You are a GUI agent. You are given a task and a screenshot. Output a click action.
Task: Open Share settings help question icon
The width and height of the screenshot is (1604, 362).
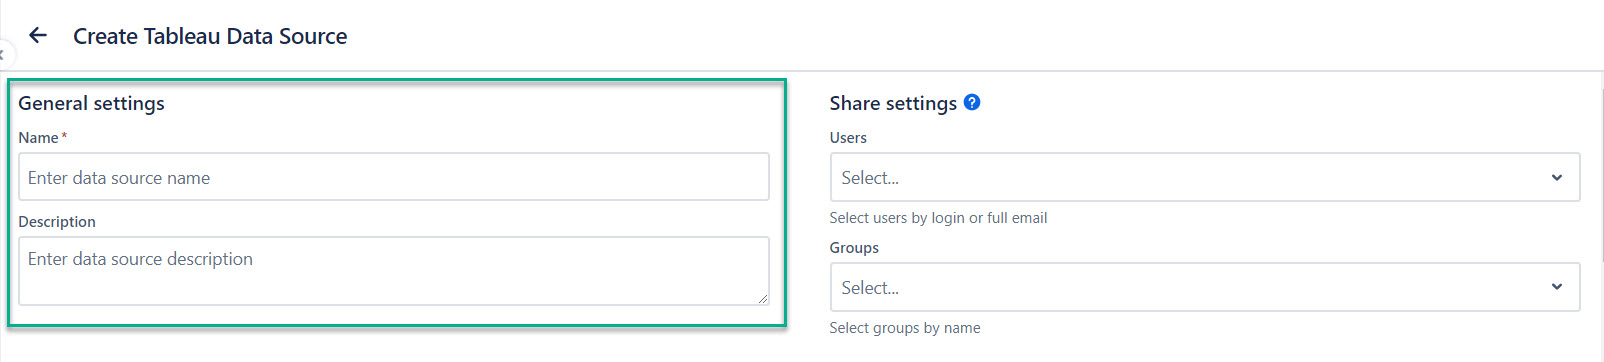pyautogui.click(x=972, y=102)
